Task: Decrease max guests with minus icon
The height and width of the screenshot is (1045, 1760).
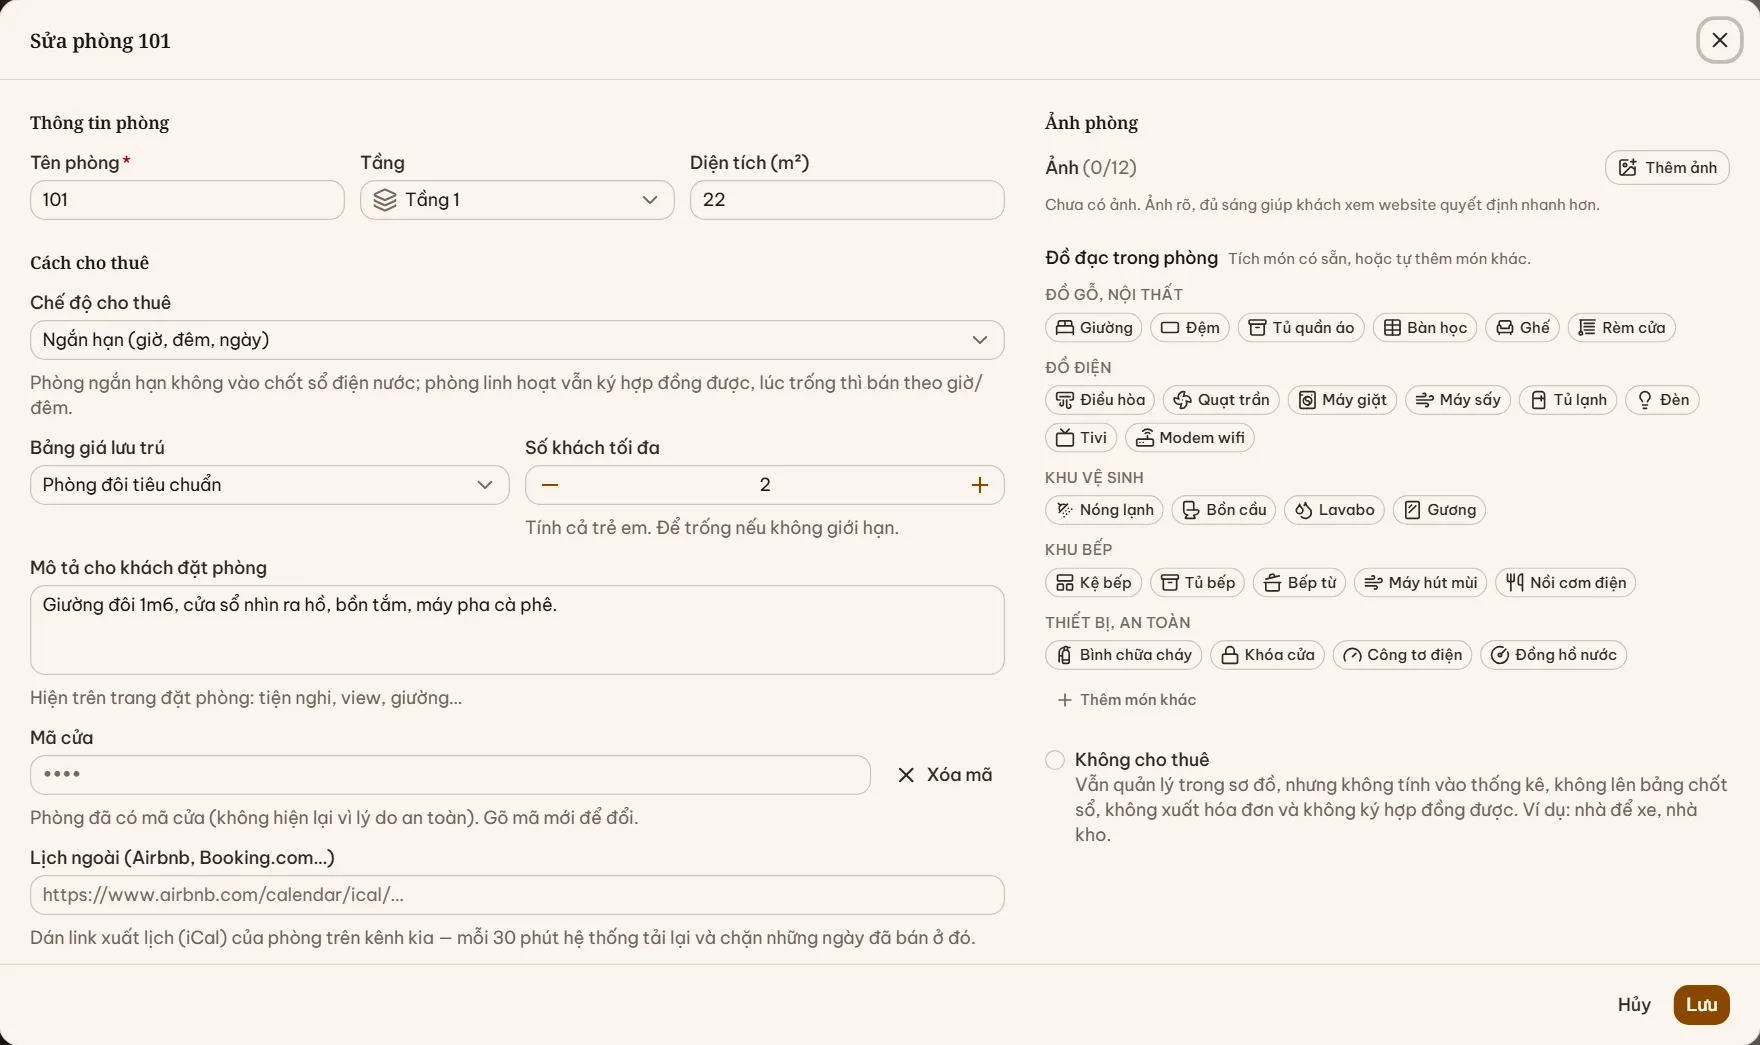Action: coord(550,485)
